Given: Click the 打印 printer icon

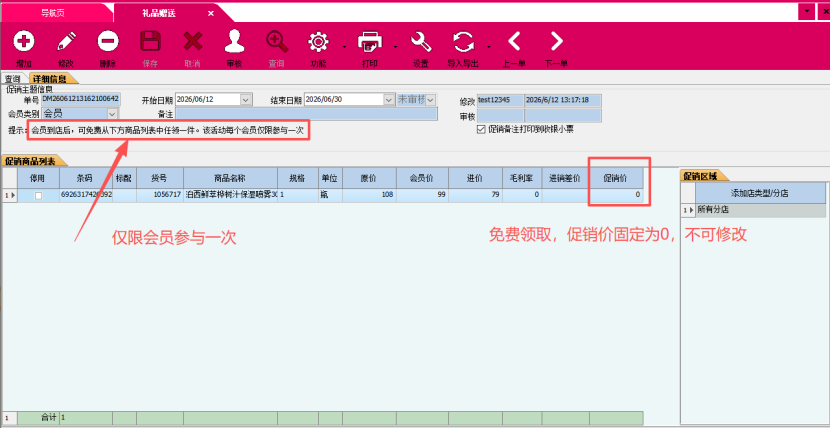Looking at the screenshot, I should pos(370,41).
